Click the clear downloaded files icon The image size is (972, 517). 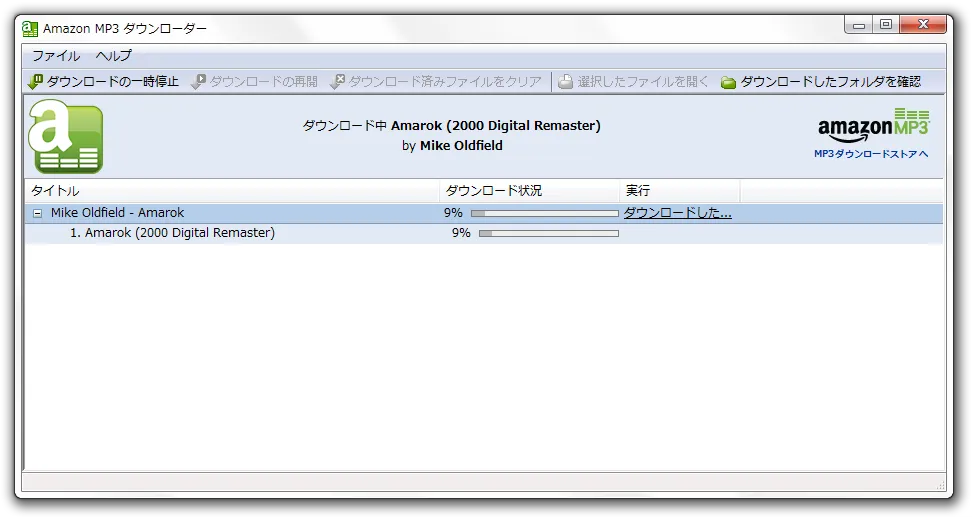click(x=337, y=81)
